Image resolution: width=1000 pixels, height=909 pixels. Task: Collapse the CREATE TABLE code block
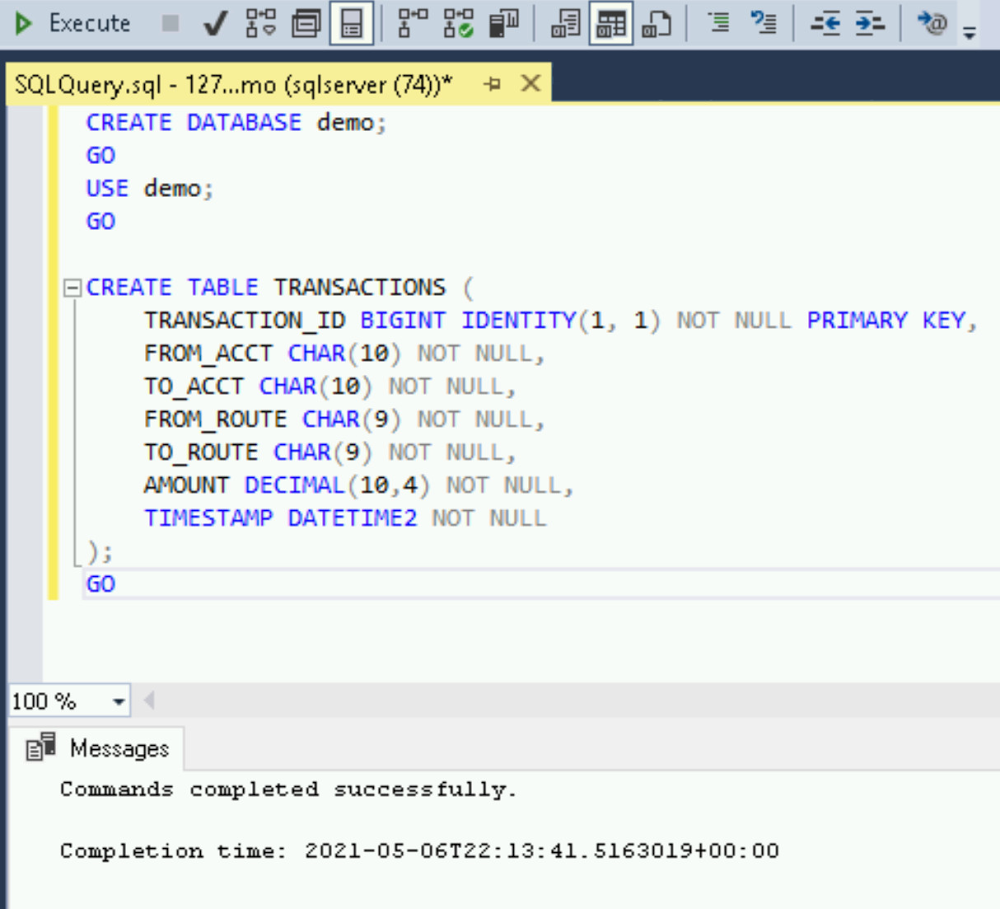73,288
